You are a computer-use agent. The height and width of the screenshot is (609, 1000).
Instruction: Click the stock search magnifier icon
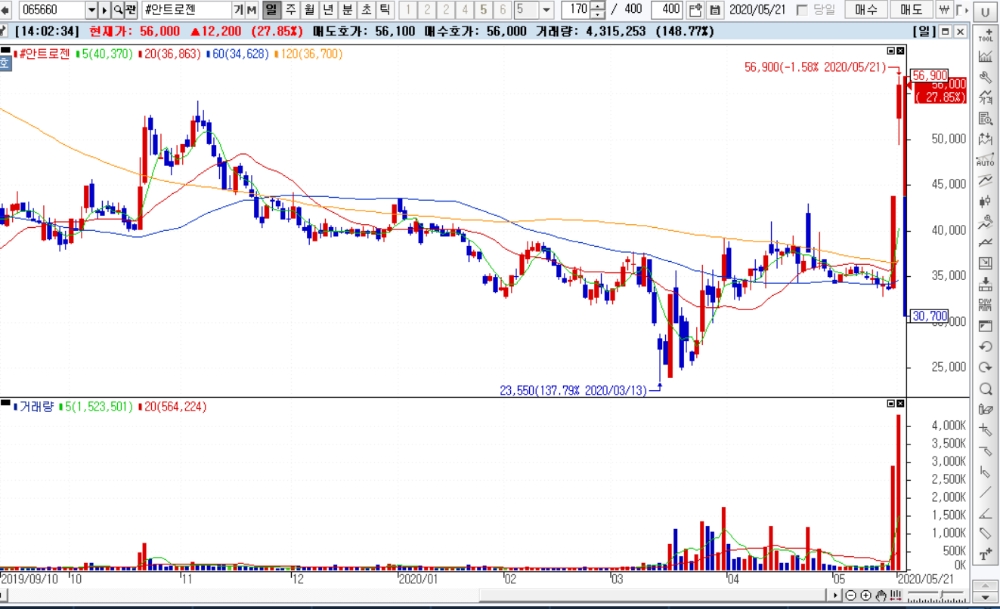117,10
